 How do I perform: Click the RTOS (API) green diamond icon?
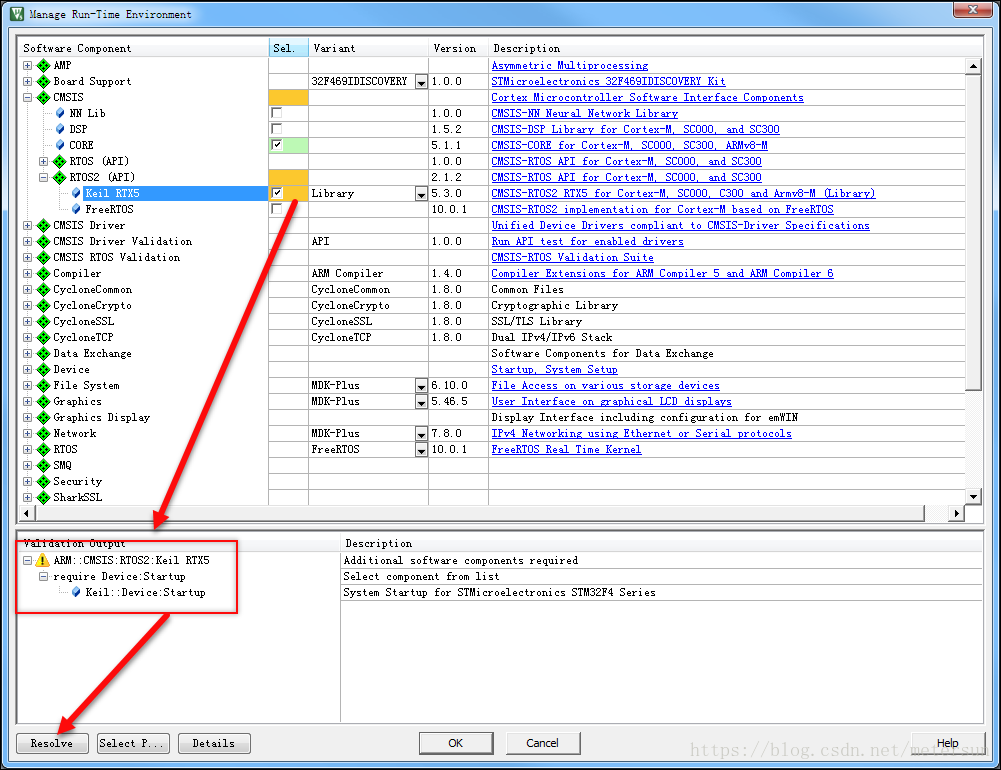tap(59, 161)
